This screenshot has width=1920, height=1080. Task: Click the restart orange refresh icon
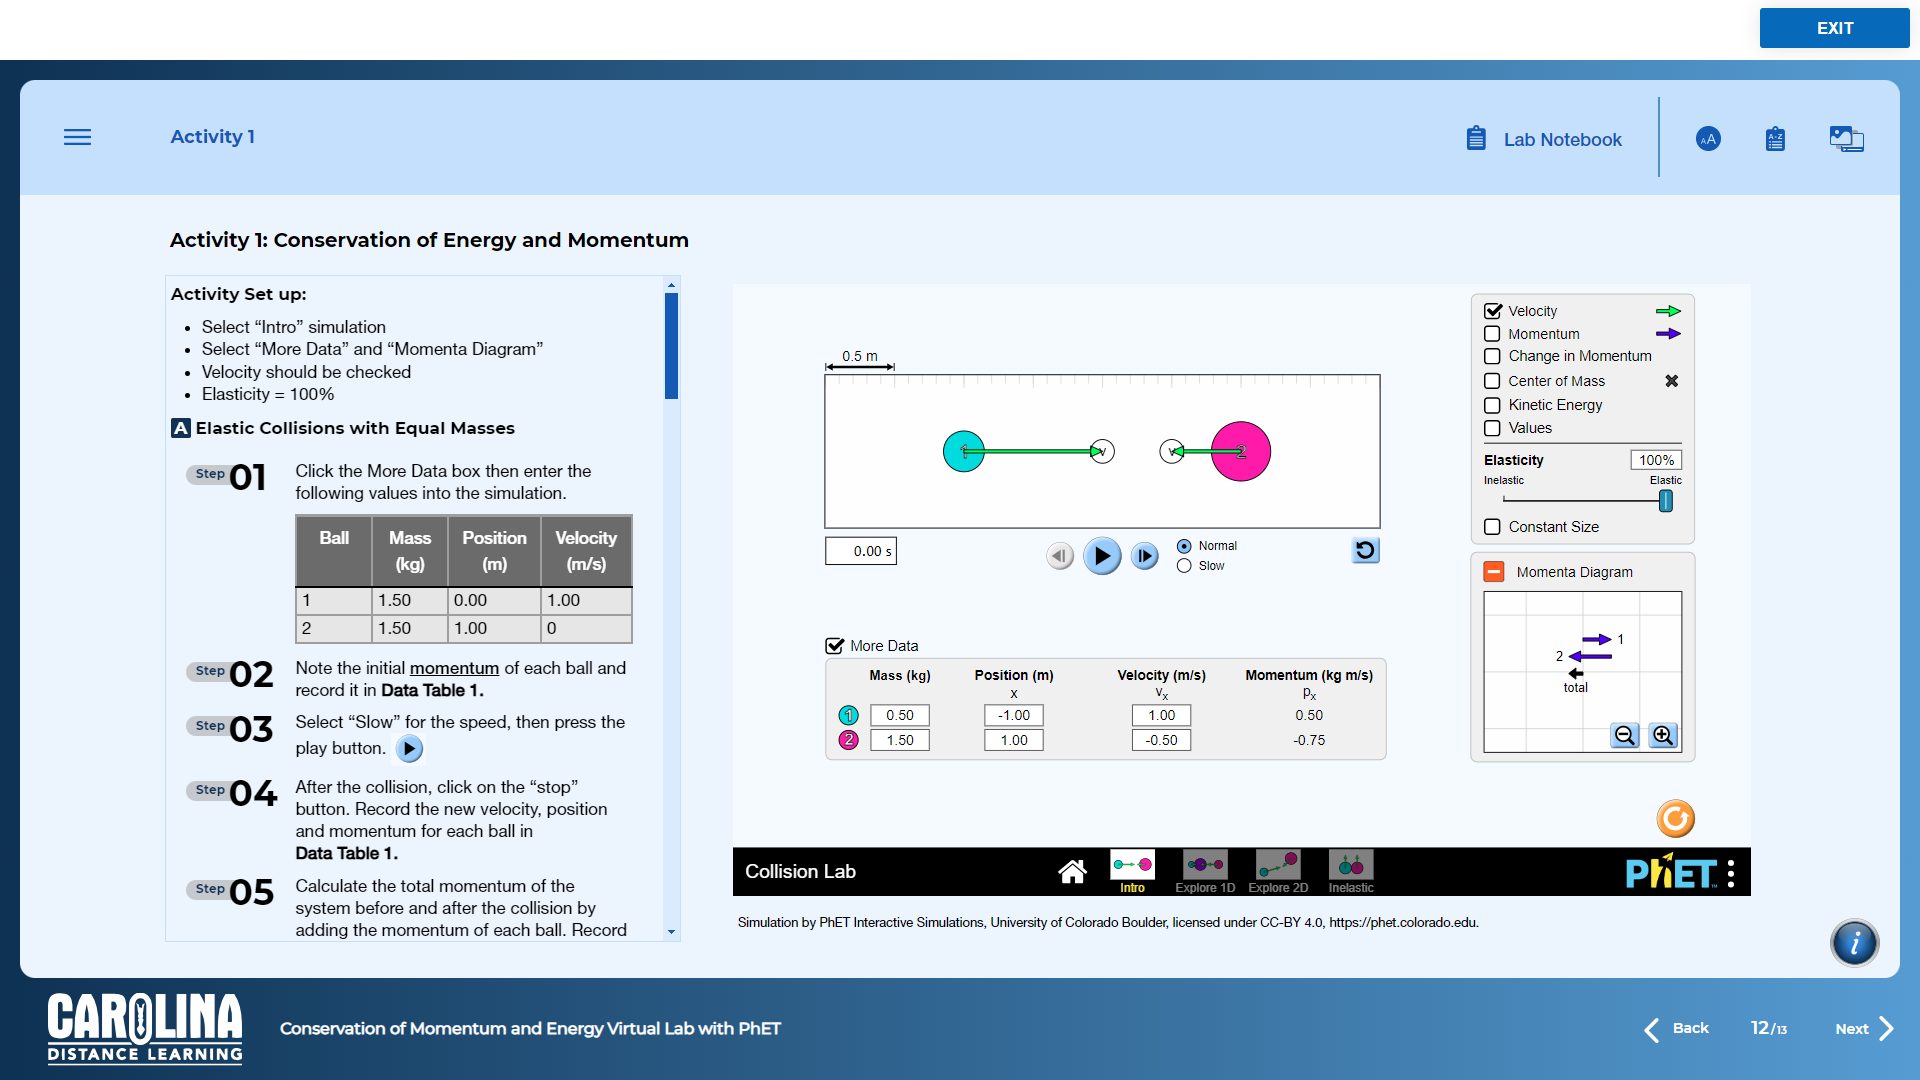click(x=1676, y=818)
